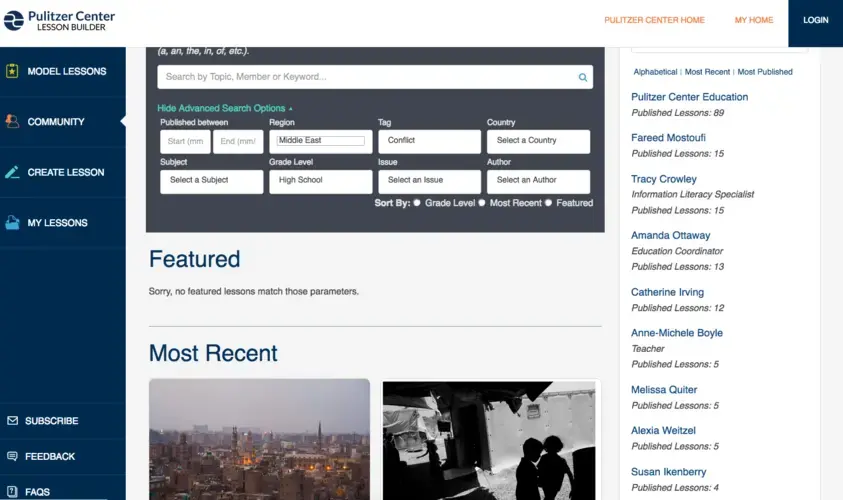Click the Published between End date field
Viewport: 843px width, 500px height.
238,141
